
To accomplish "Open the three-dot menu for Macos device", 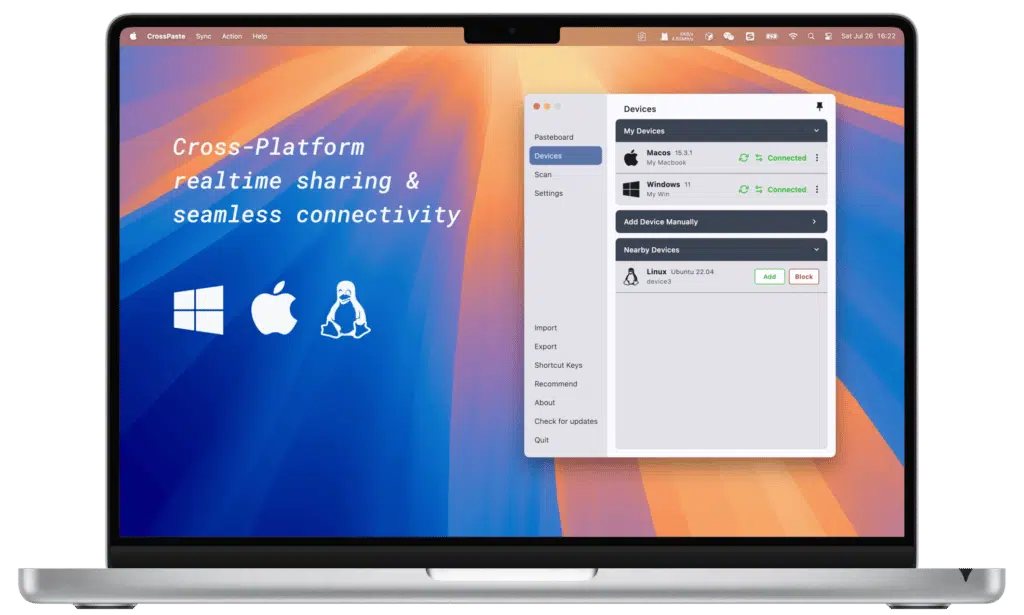I will click(x=817, y=158).
